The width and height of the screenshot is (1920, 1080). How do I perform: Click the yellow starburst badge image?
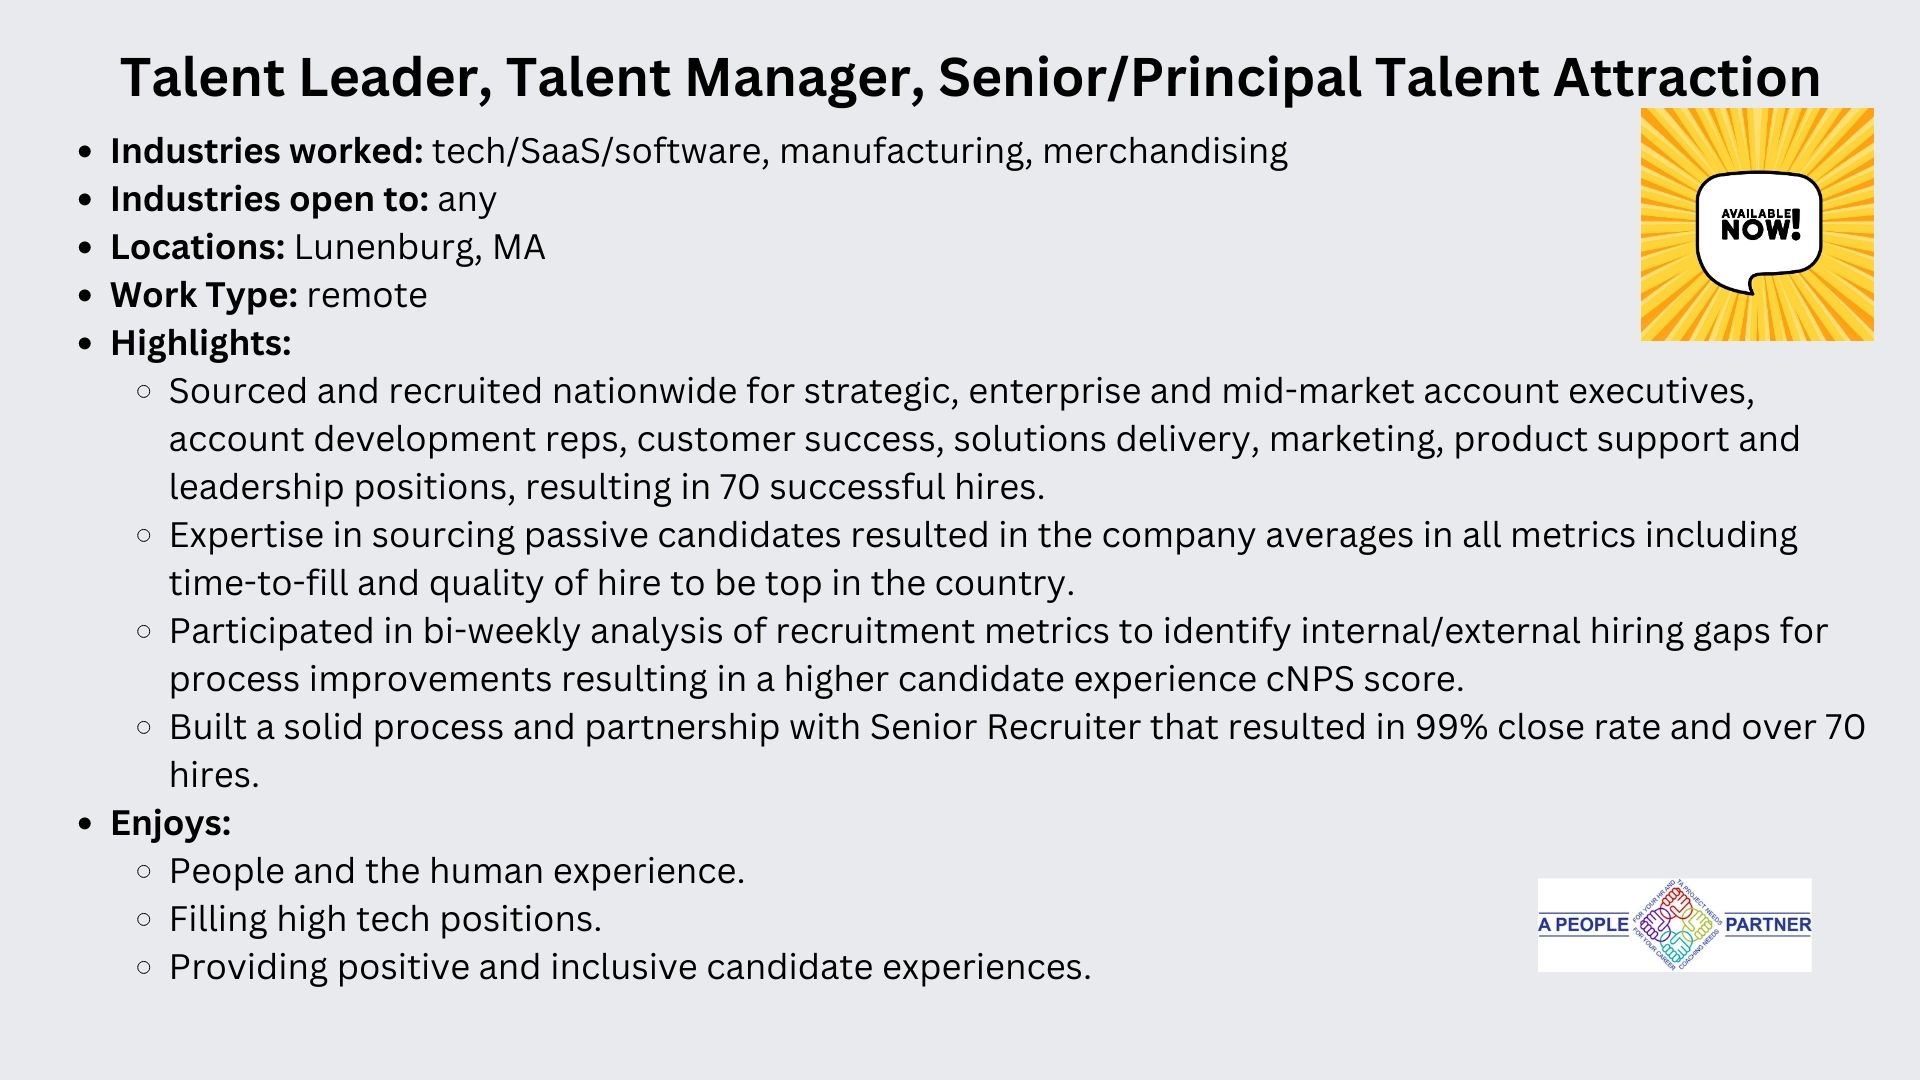tap(1757, 225)
